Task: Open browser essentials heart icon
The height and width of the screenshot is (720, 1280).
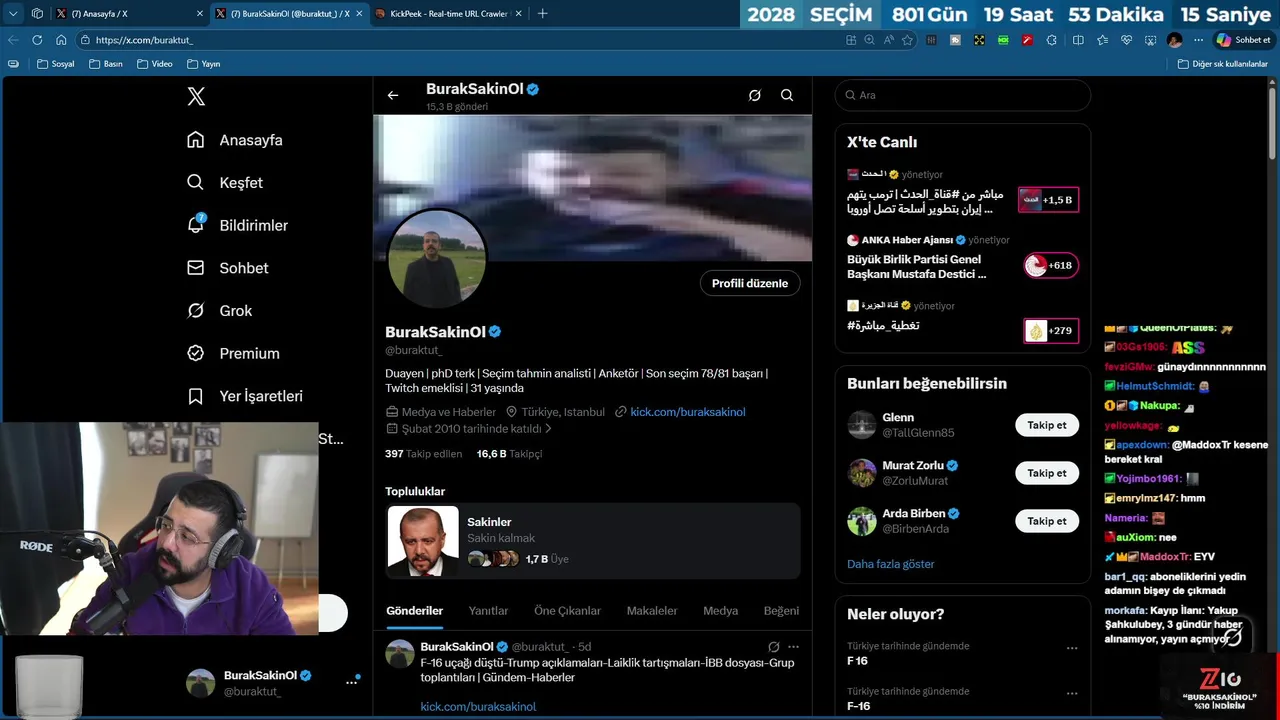Action: [x=1126, y=40]
